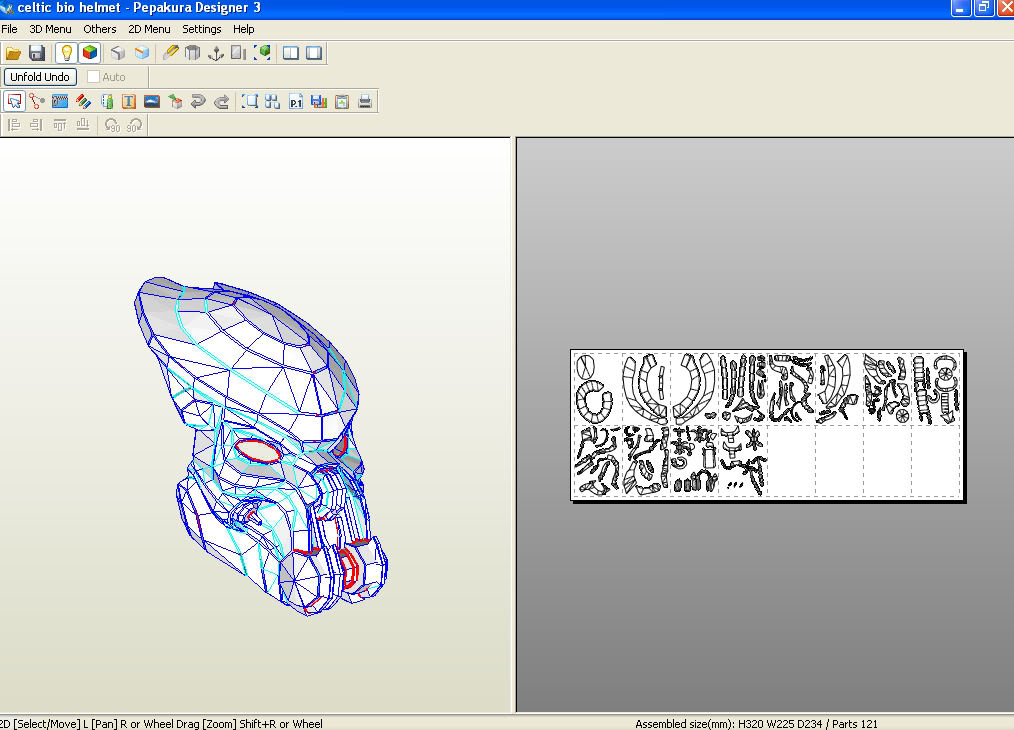Click the P.1 page icon
This screenshot has width=1014, height=730.
coord(296,102)
